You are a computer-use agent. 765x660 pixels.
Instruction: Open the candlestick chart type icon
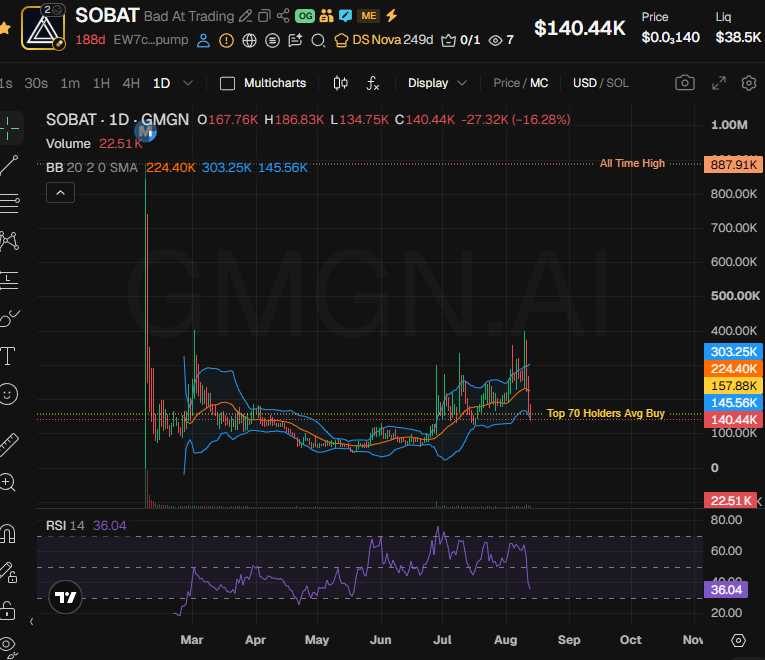tap(341, 83)
